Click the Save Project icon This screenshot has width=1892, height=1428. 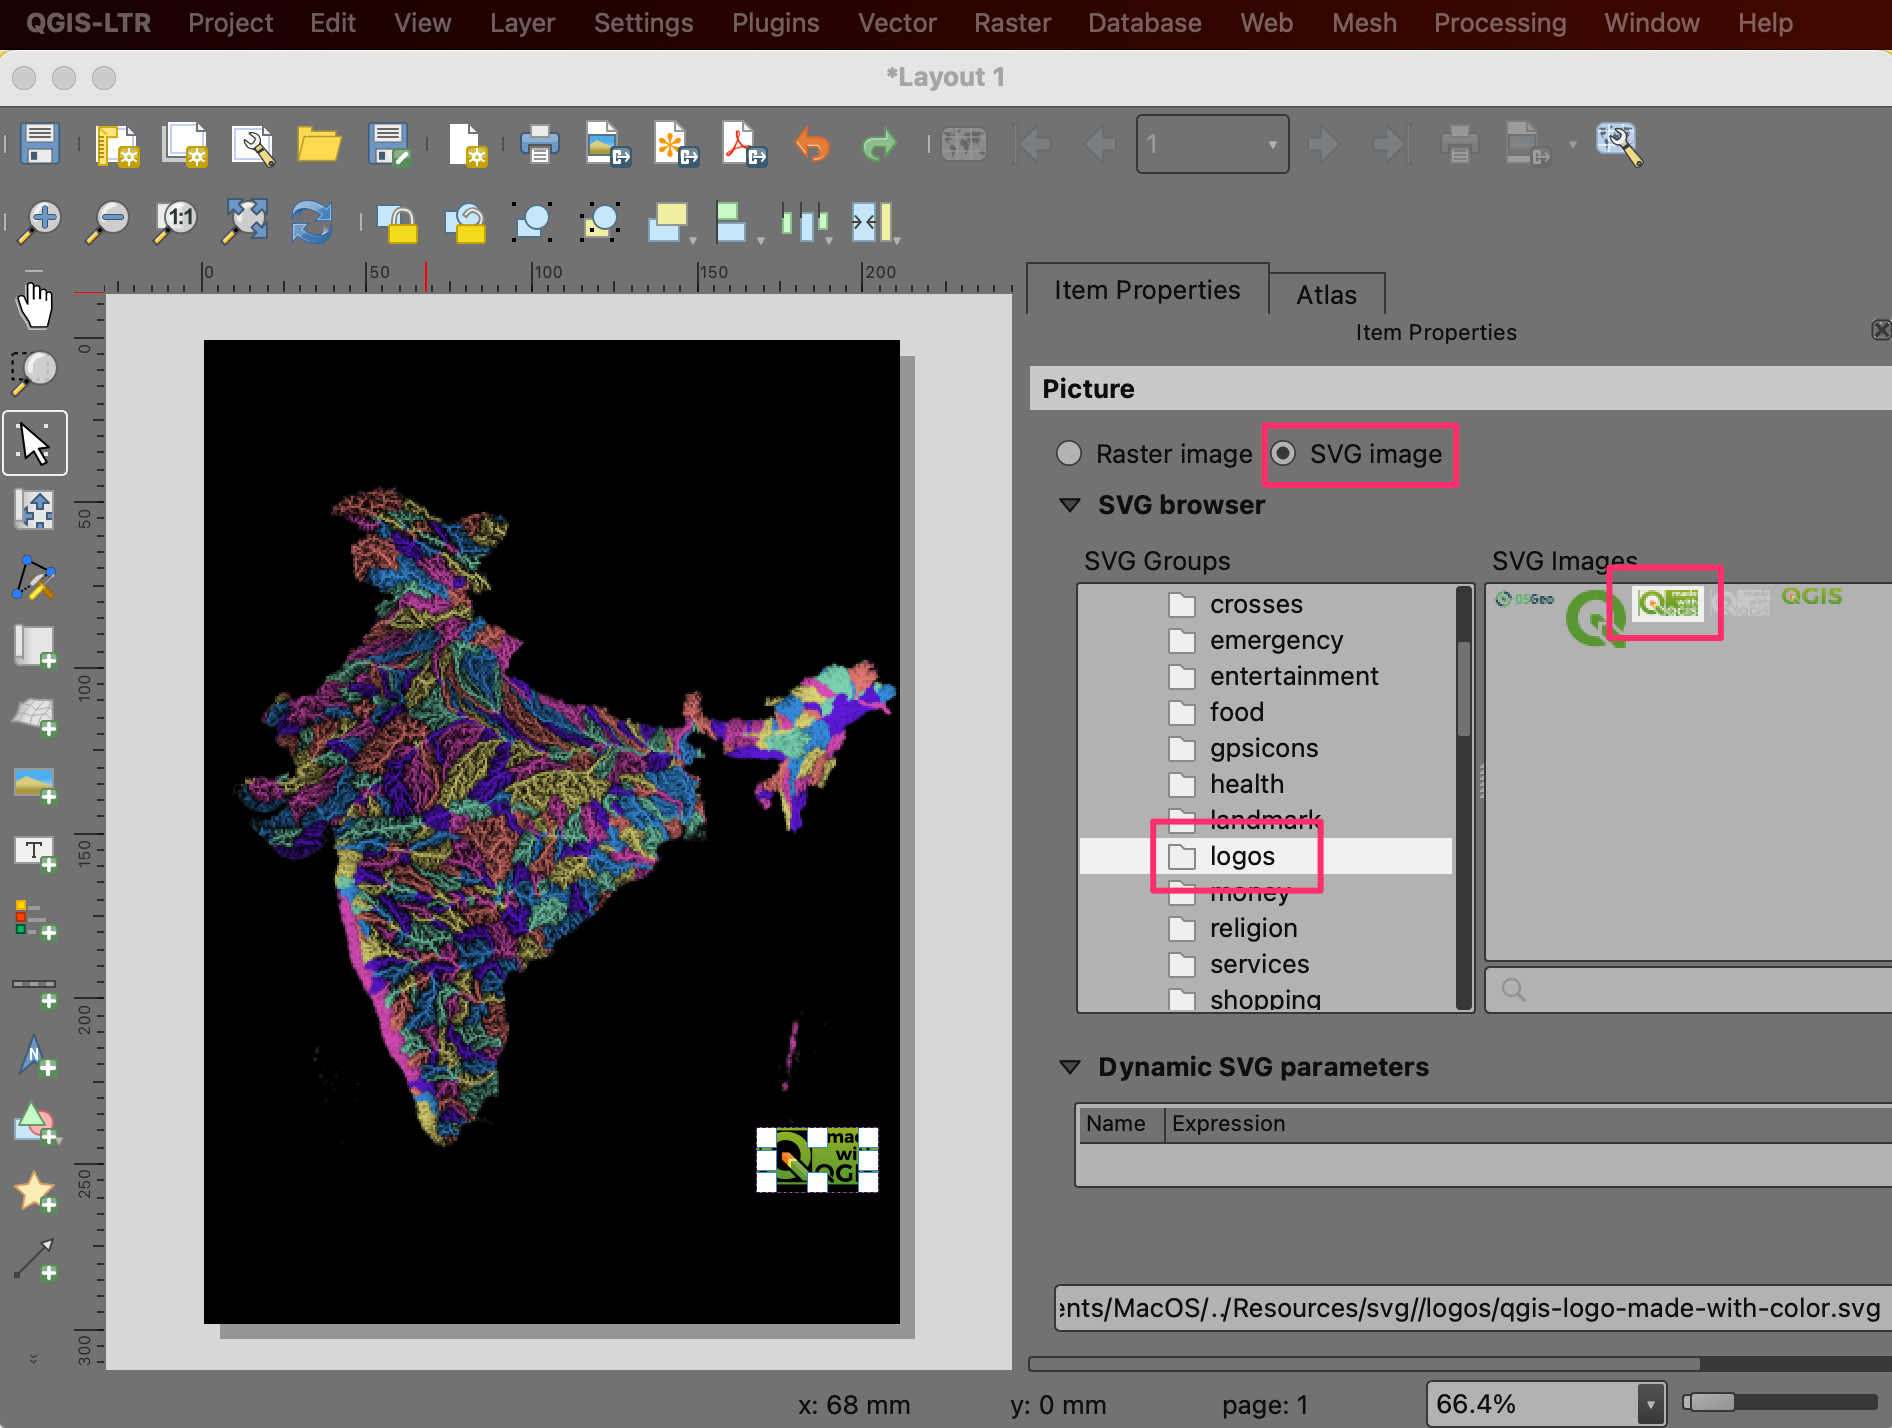pos(40,144)
